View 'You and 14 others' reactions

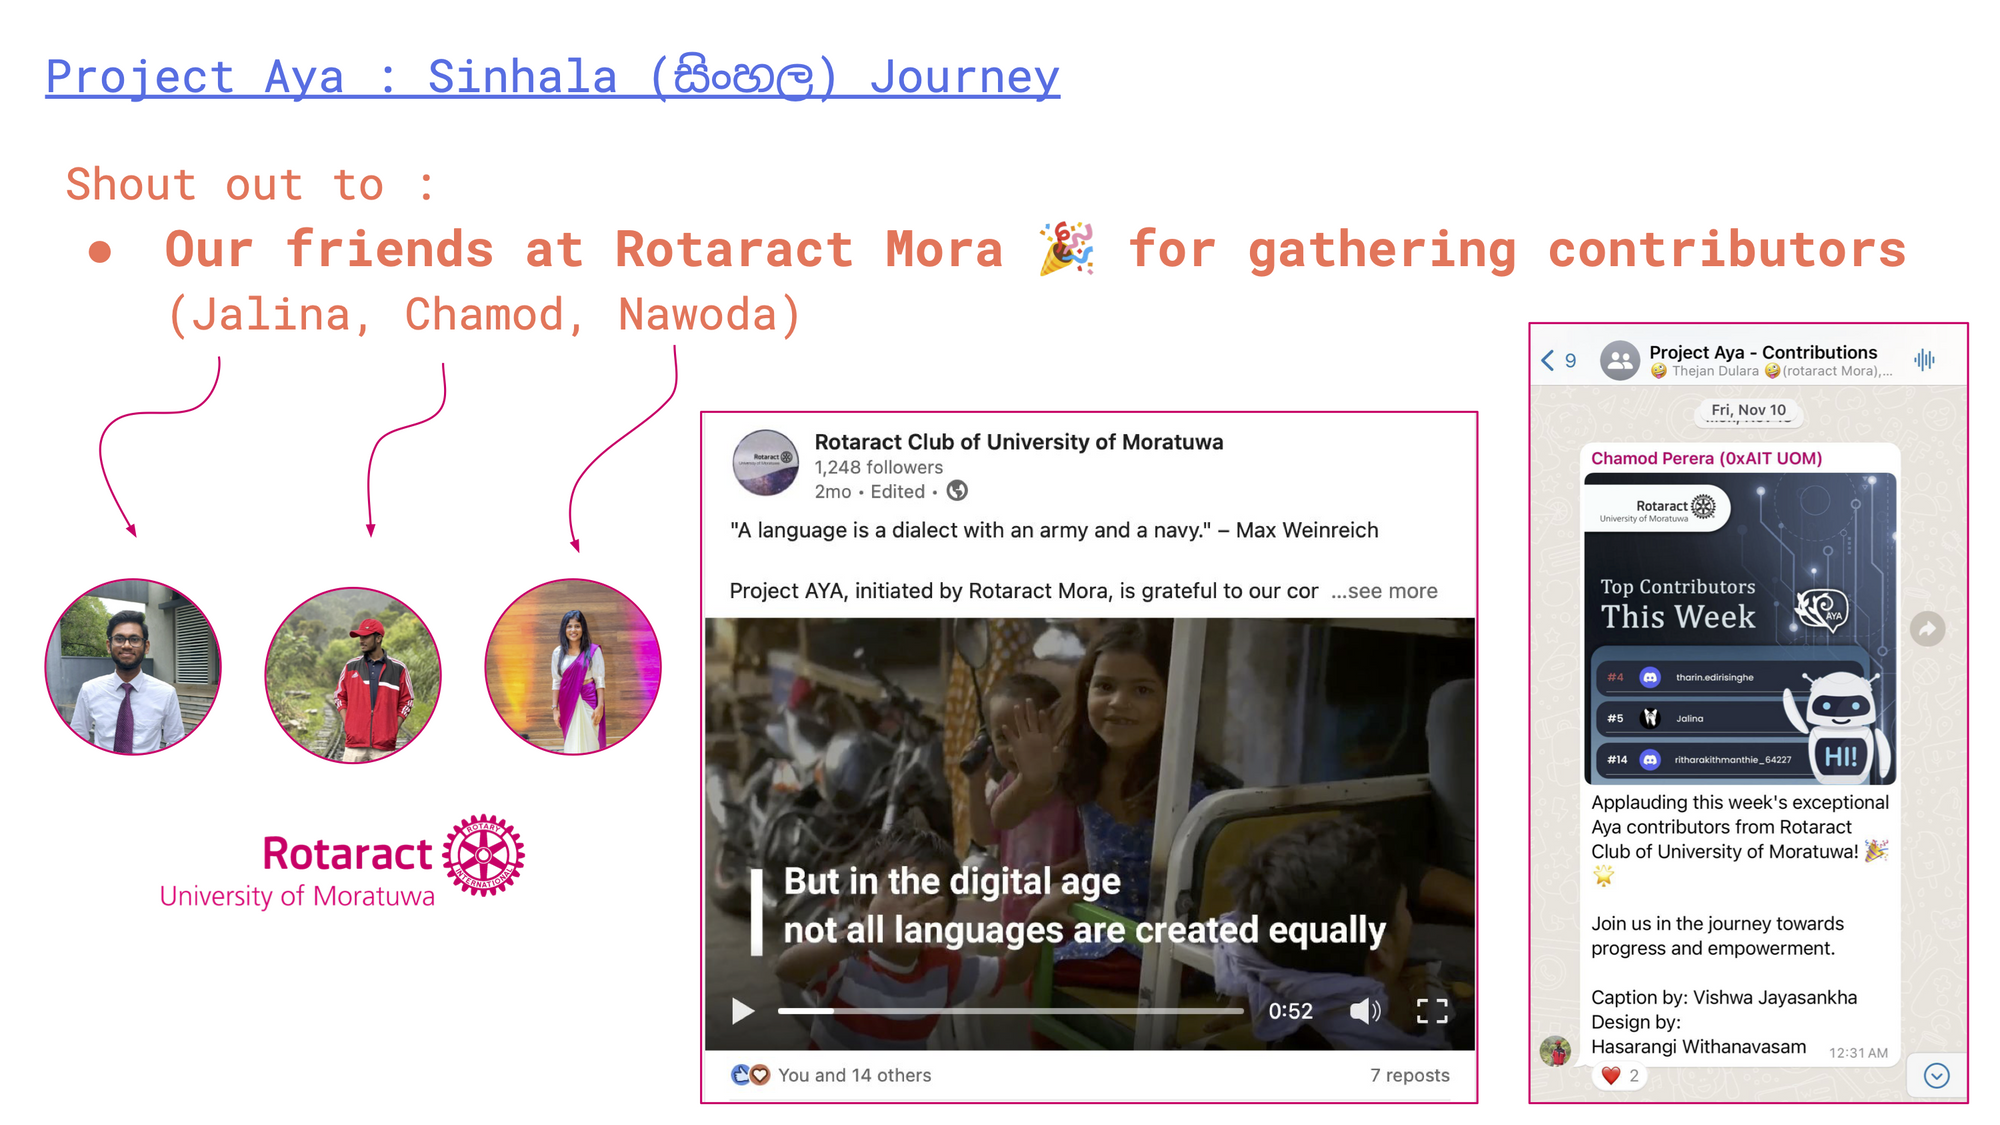[x=854, y=1075]
